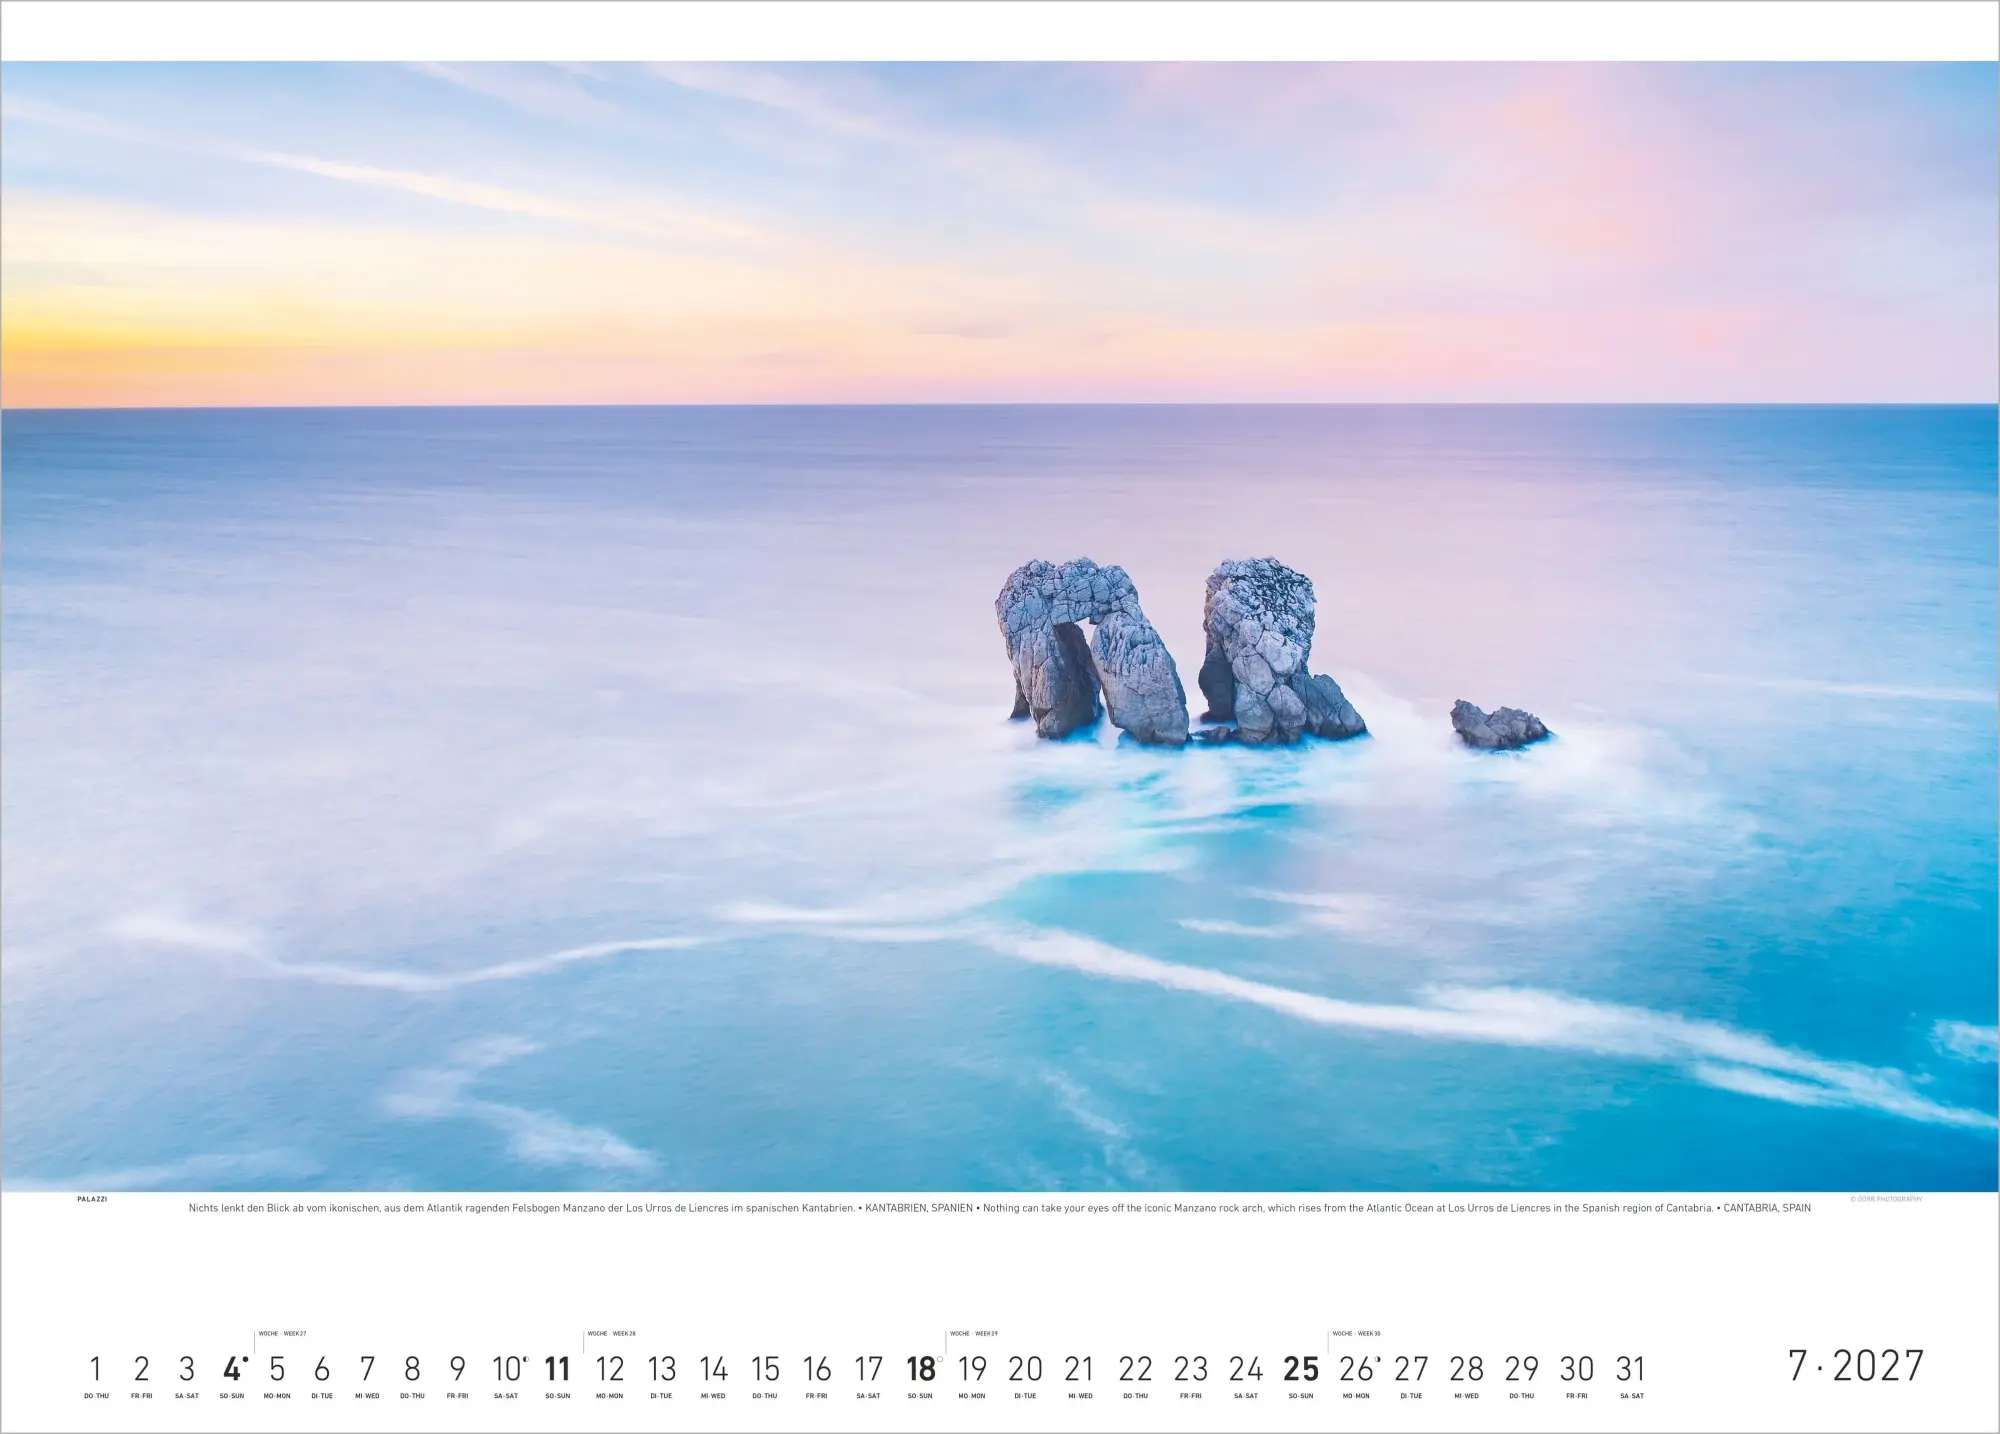Click 'SO·SUN' weekday label under date 11
This screenshot has width=2000, height=1434.
click(557, 1396)
